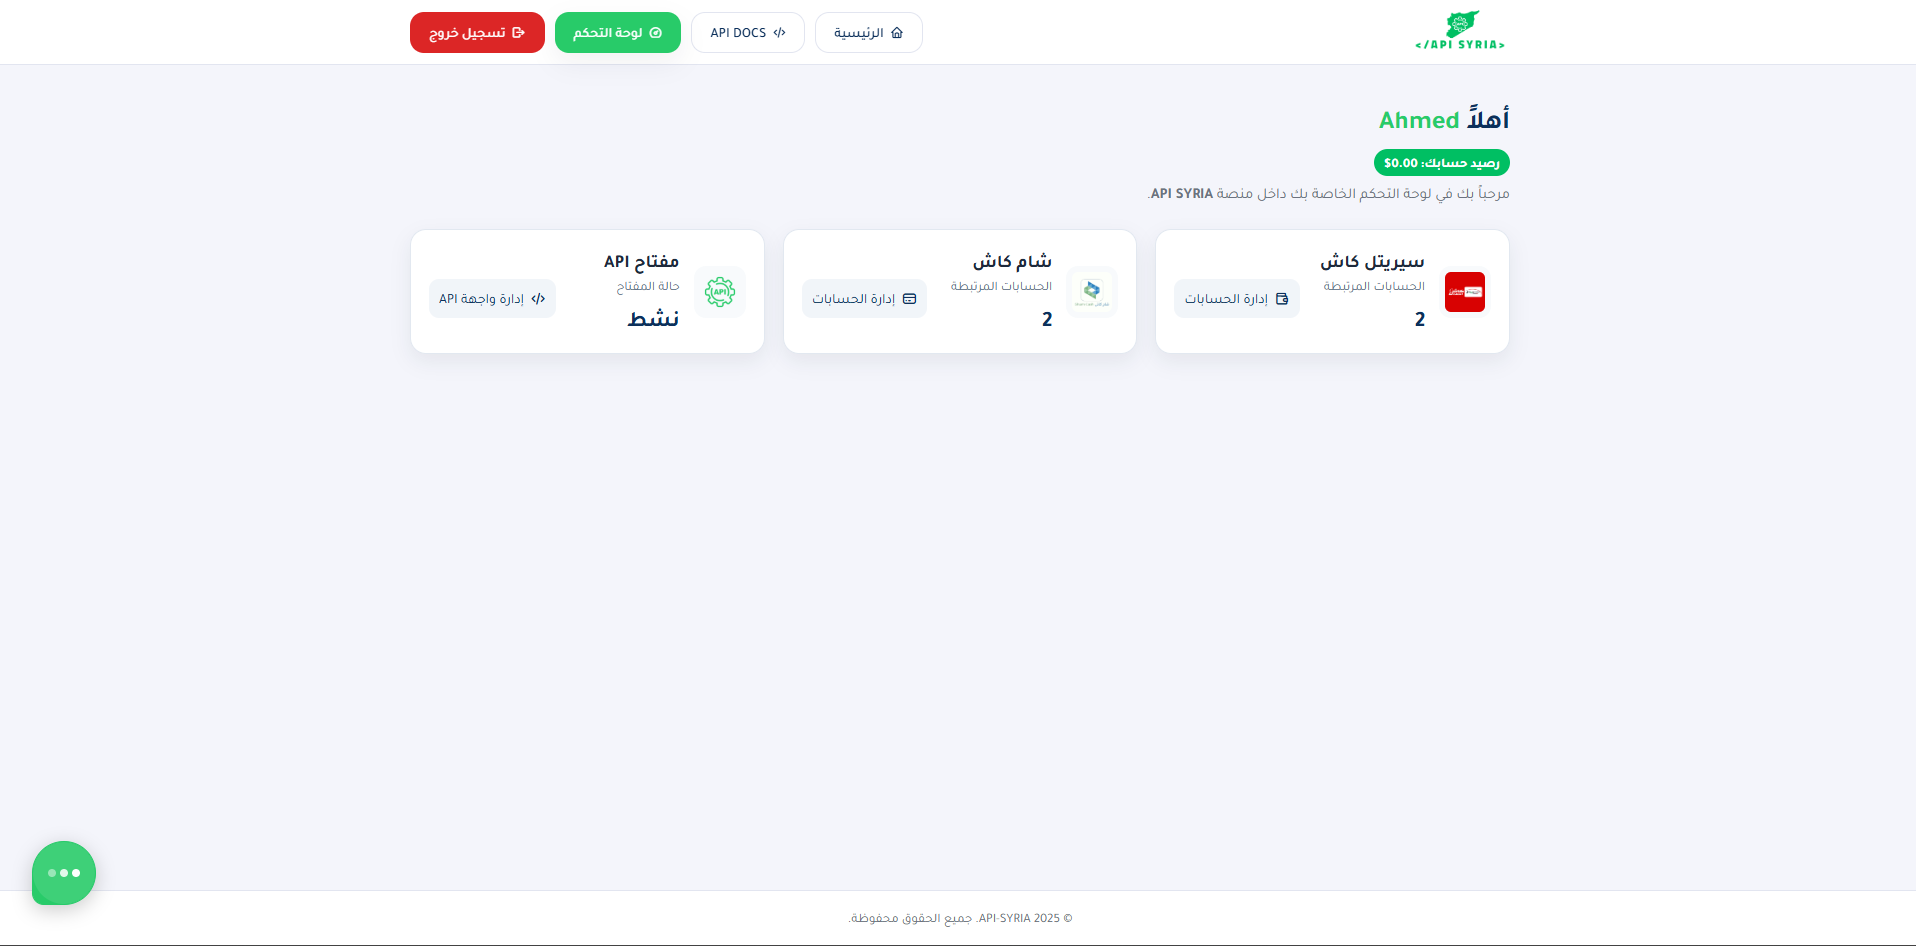Open the chat widget at bottom left
Image resolution: width=1916 pixels, height=946 pixels.
click(63, 873)
